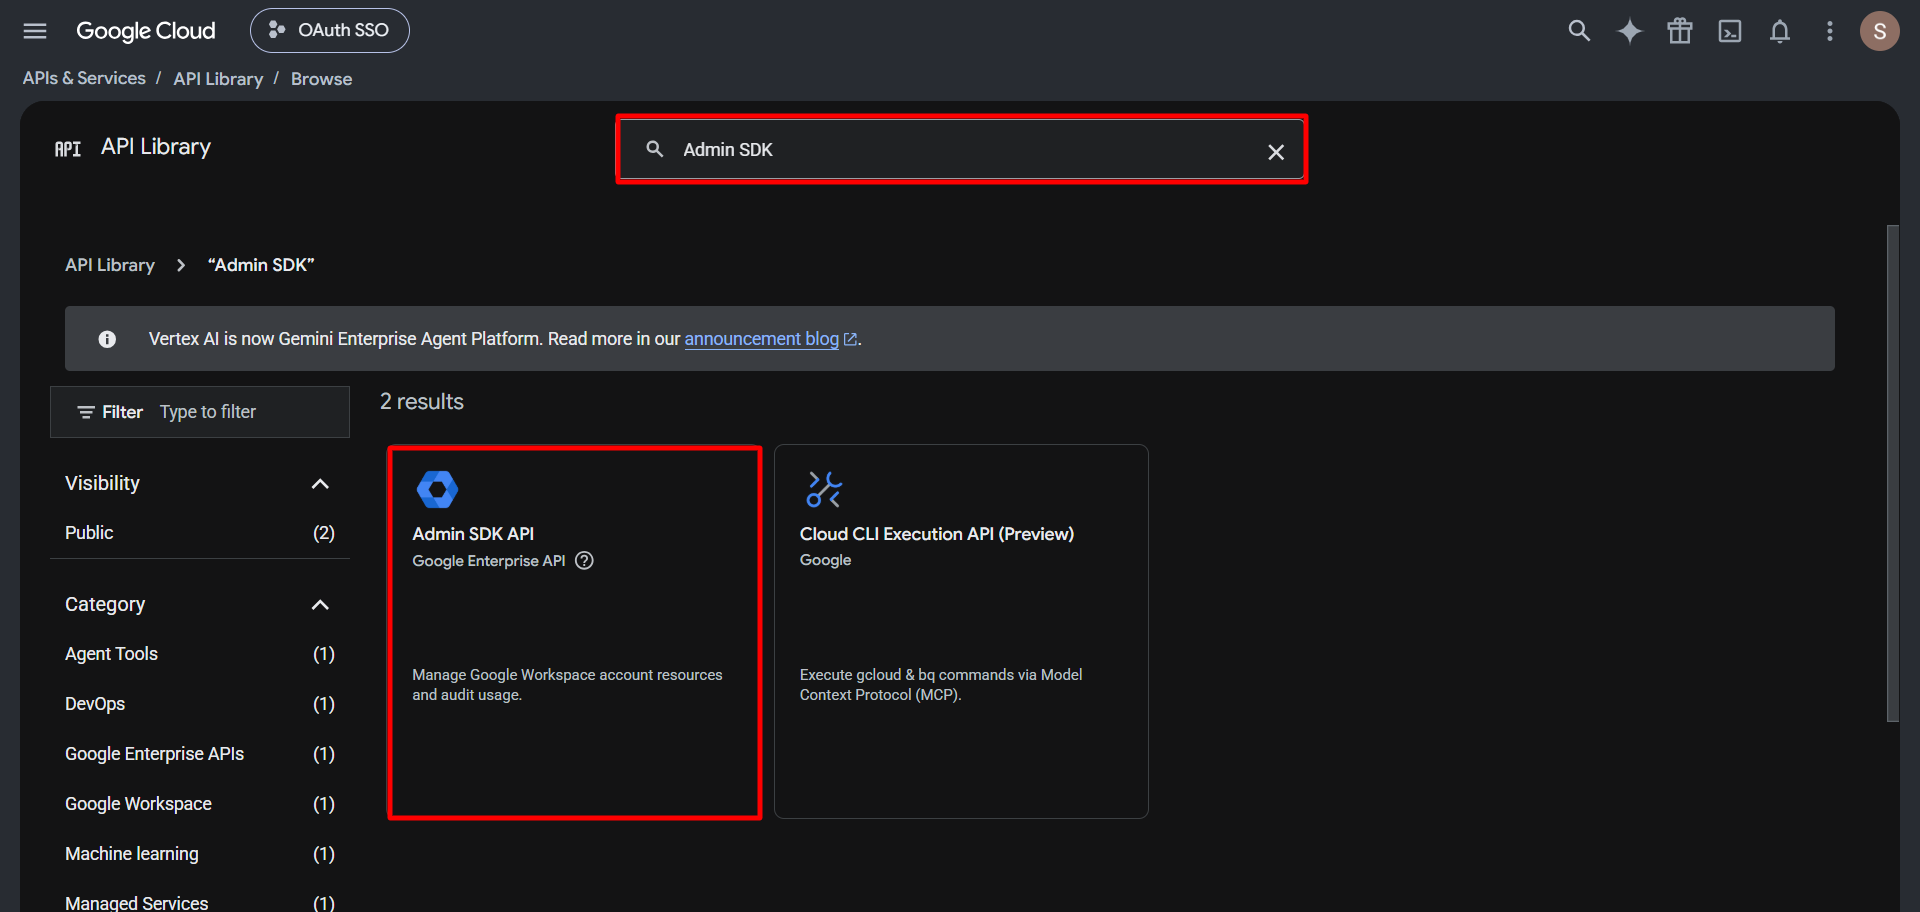Open the notifications bell
The height and width of the screenshot is (912, 1920).
(x=1780, y=31)
